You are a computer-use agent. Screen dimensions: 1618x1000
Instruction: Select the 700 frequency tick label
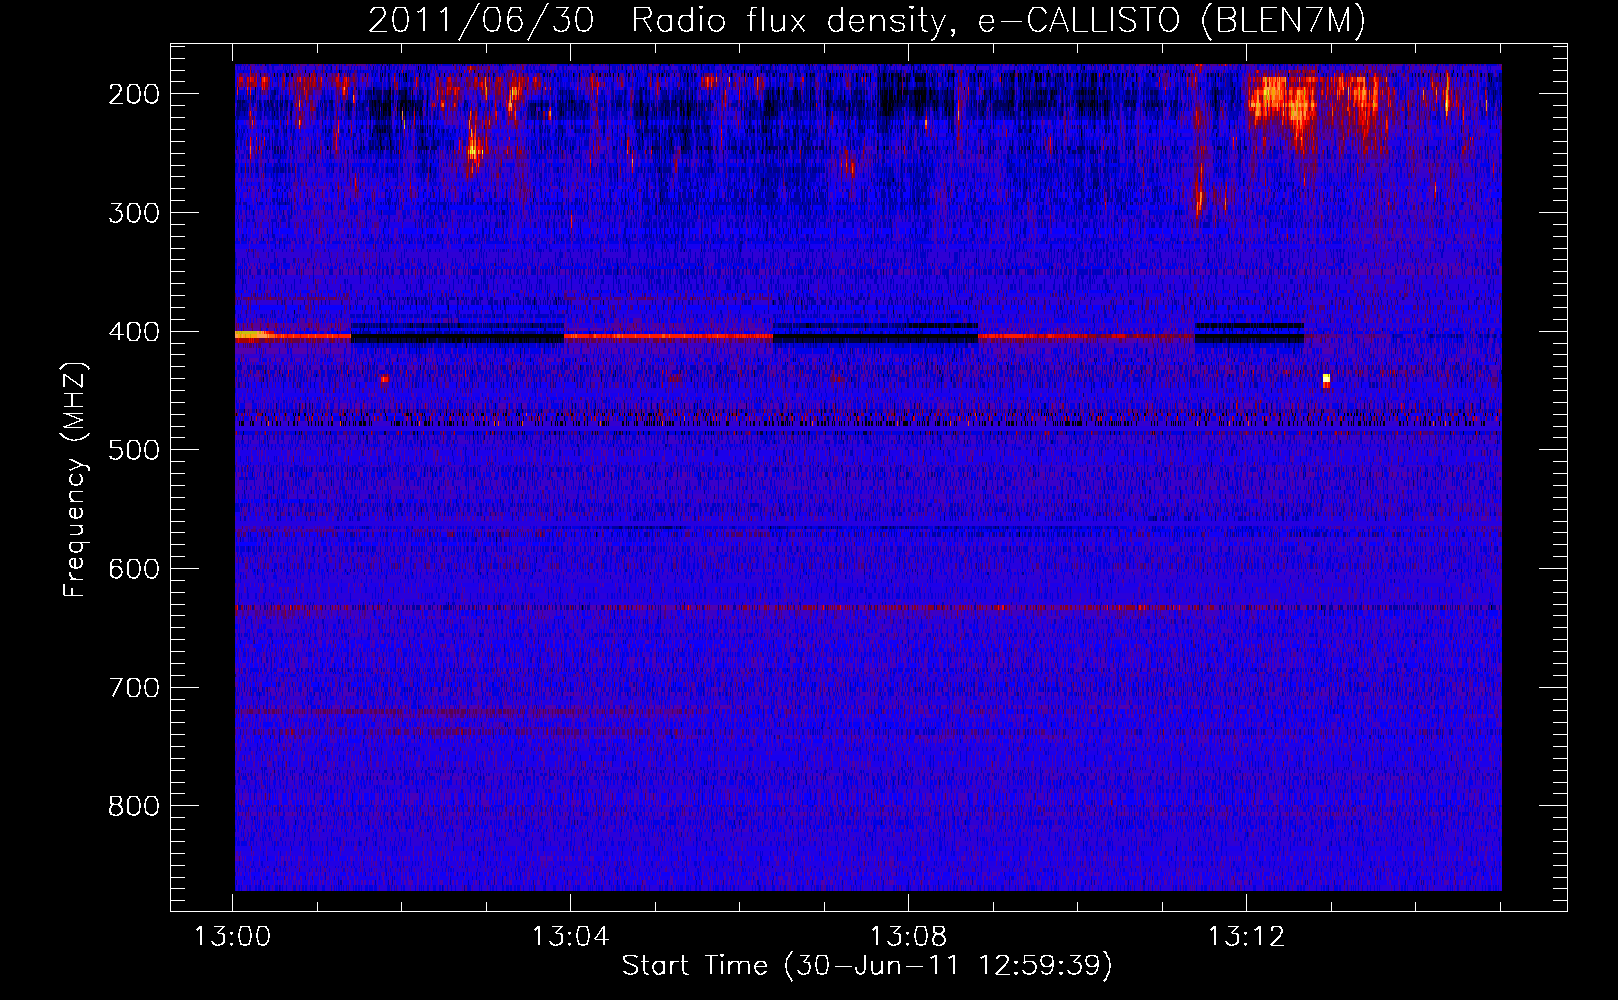click(134, 688)
